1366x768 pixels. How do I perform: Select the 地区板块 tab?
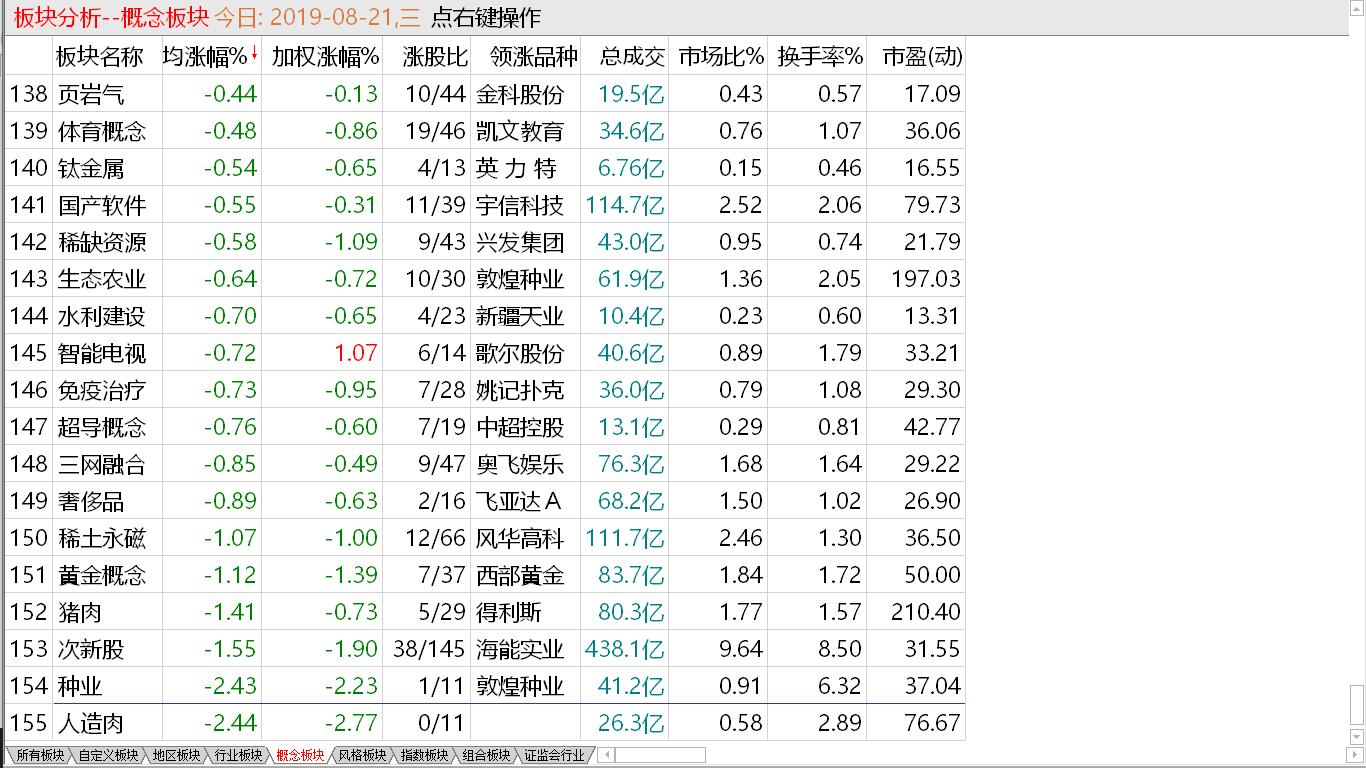pos(176,756)
